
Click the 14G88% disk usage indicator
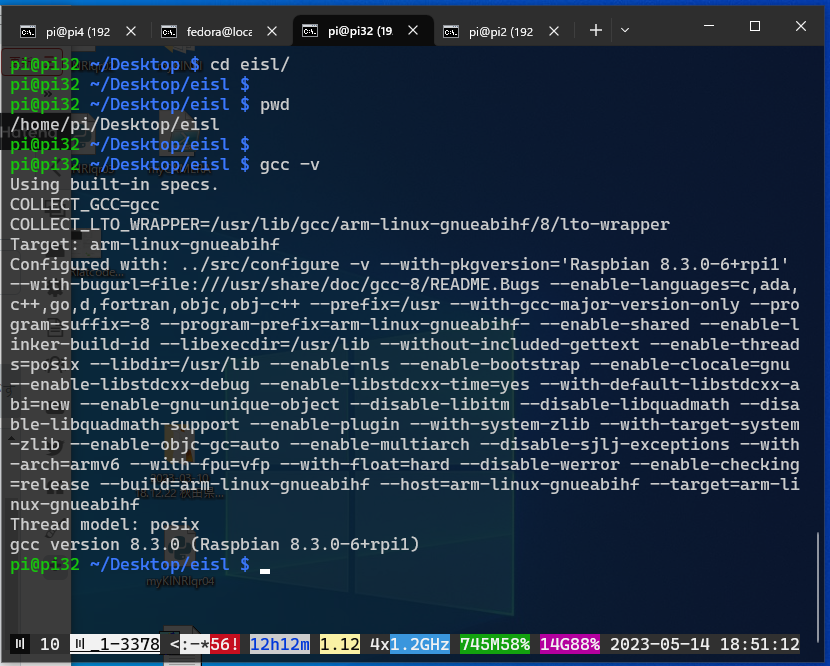click(571, 644)
